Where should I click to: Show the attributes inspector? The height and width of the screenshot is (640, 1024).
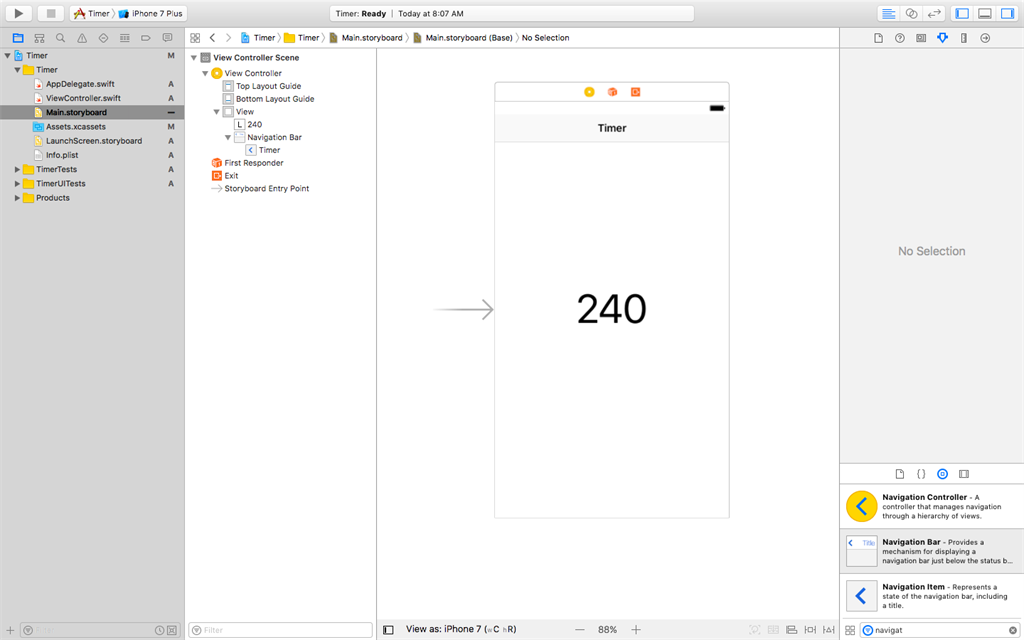click(x=942, y=38)
